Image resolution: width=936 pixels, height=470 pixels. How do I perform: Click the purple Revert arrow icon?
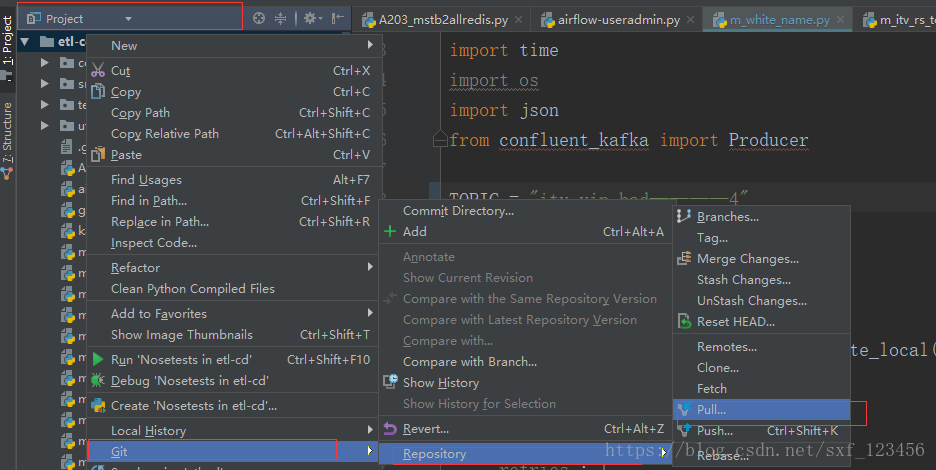tap(390, 428)
